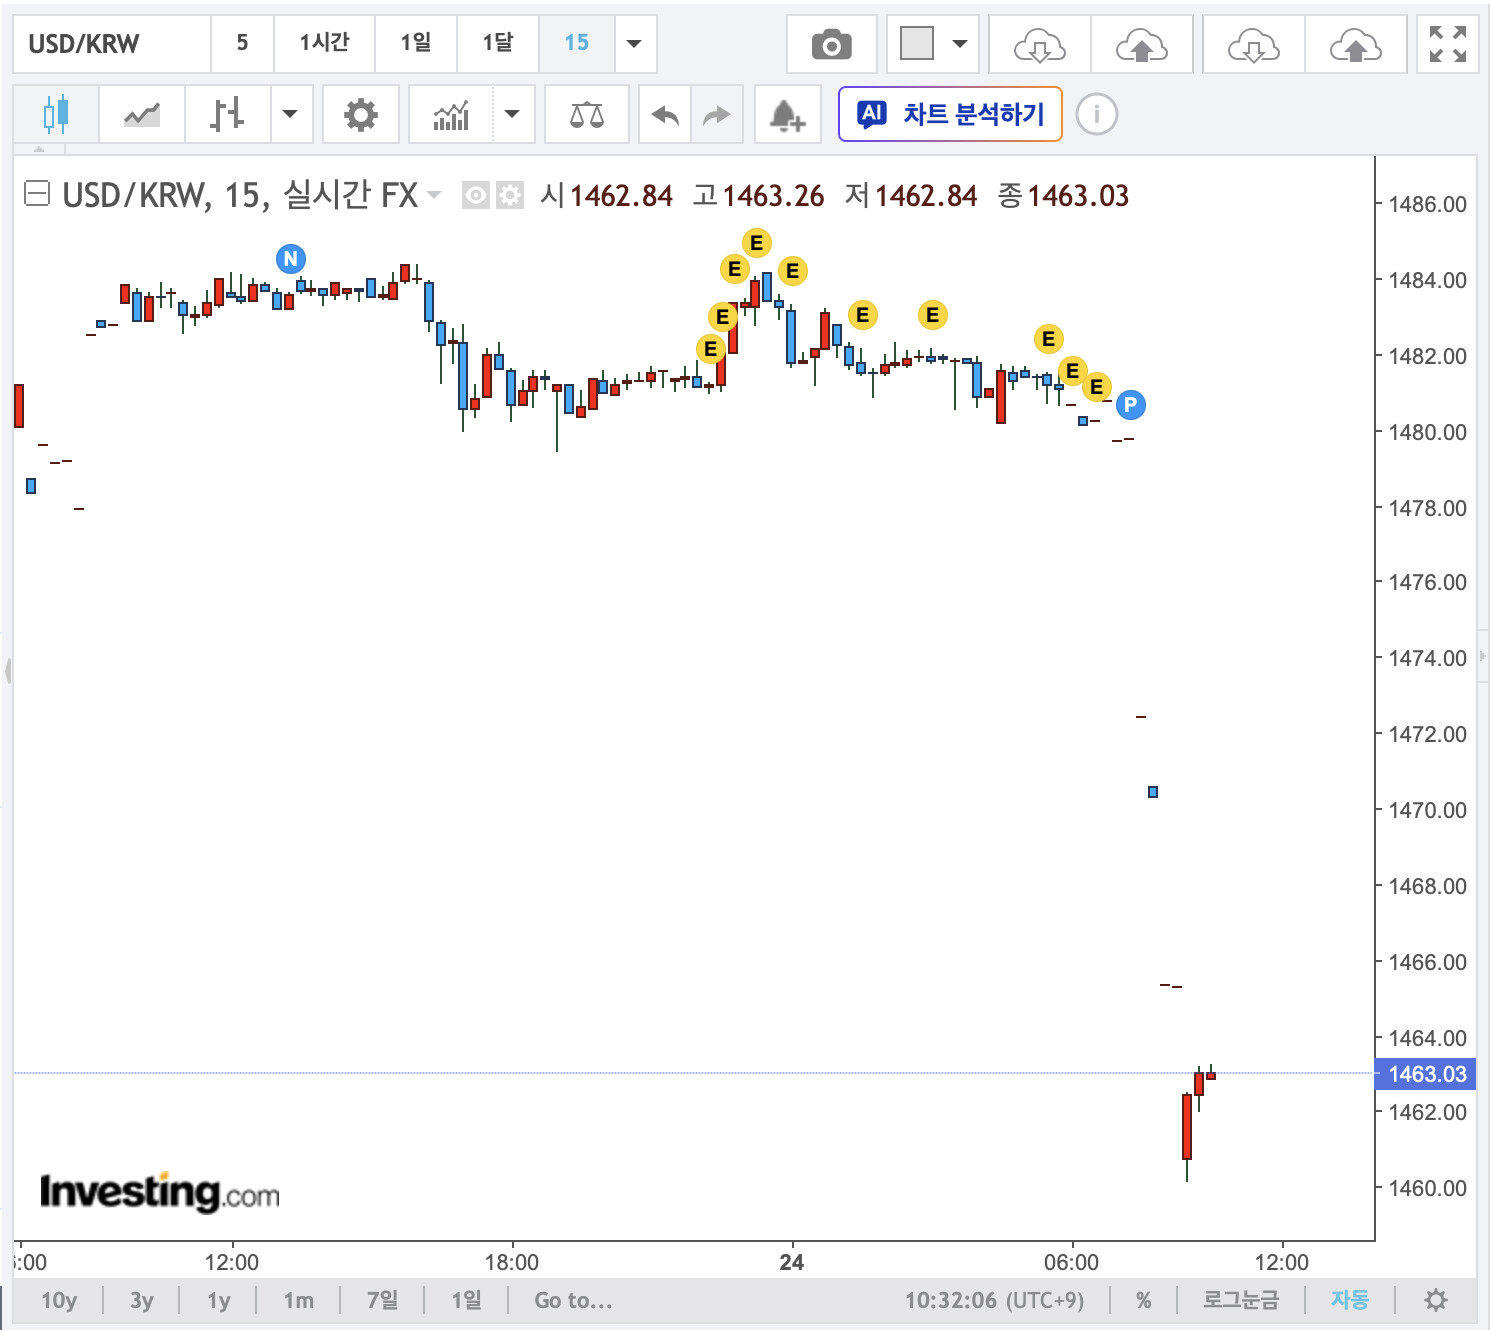The width and height of the screenshot is (1492, 1330).
Task: Undo the last chart action
Action: pos(665,115)
